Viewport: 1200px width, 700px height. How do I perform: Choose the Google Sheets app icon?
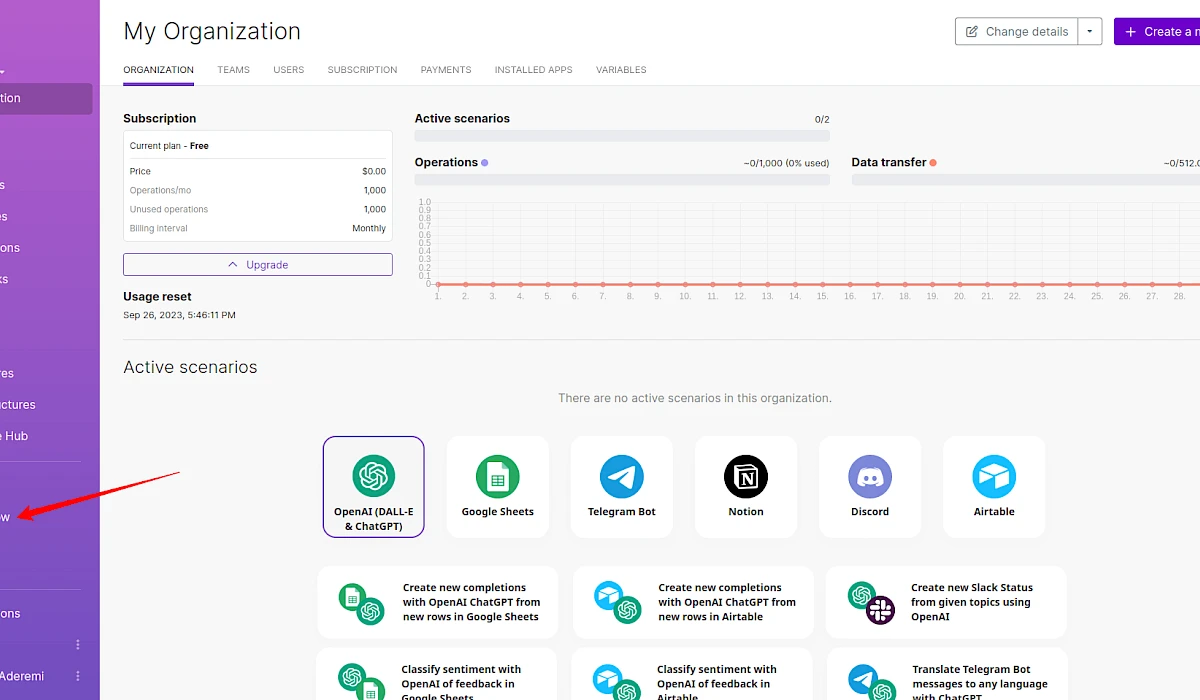[x=497, y=476]
